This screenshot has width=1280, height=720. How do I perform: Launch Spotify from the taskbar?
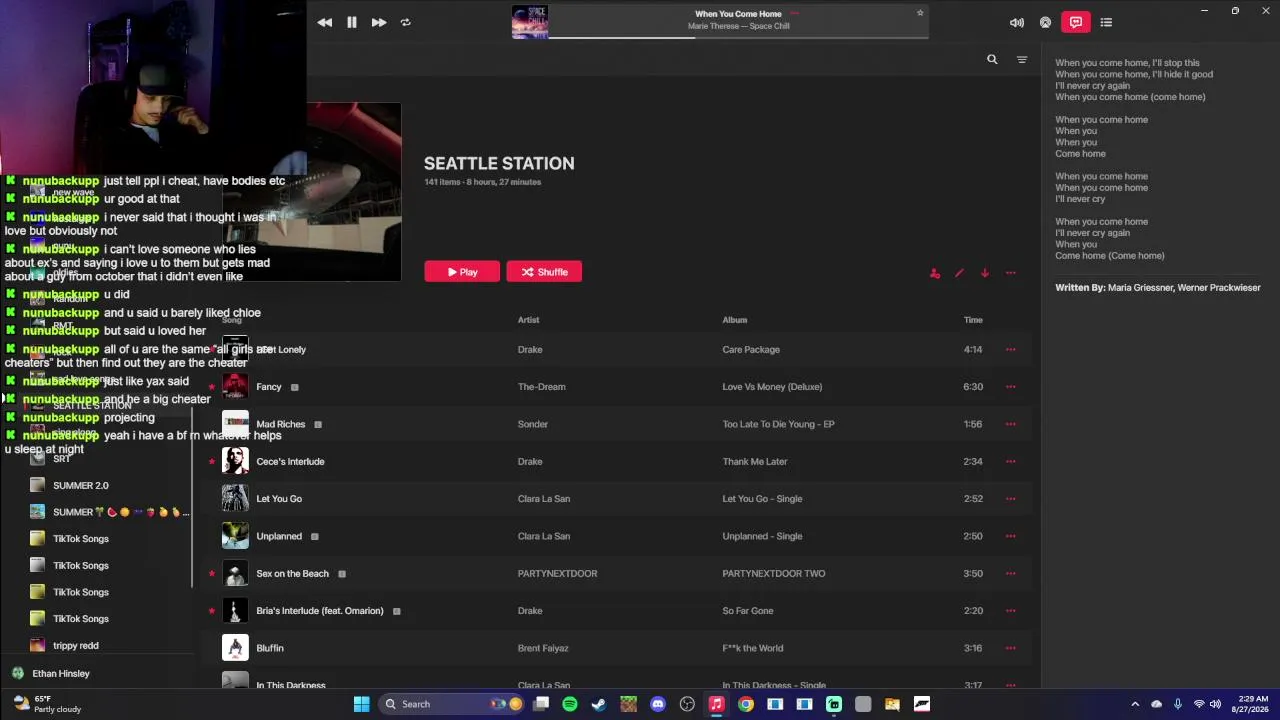[570, 704]
